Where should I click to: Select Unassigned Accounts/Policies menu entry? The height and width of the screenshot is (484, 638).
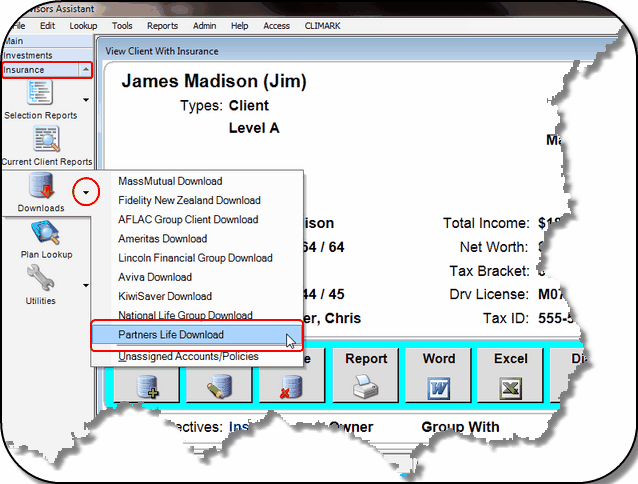[x=188, y=356]
